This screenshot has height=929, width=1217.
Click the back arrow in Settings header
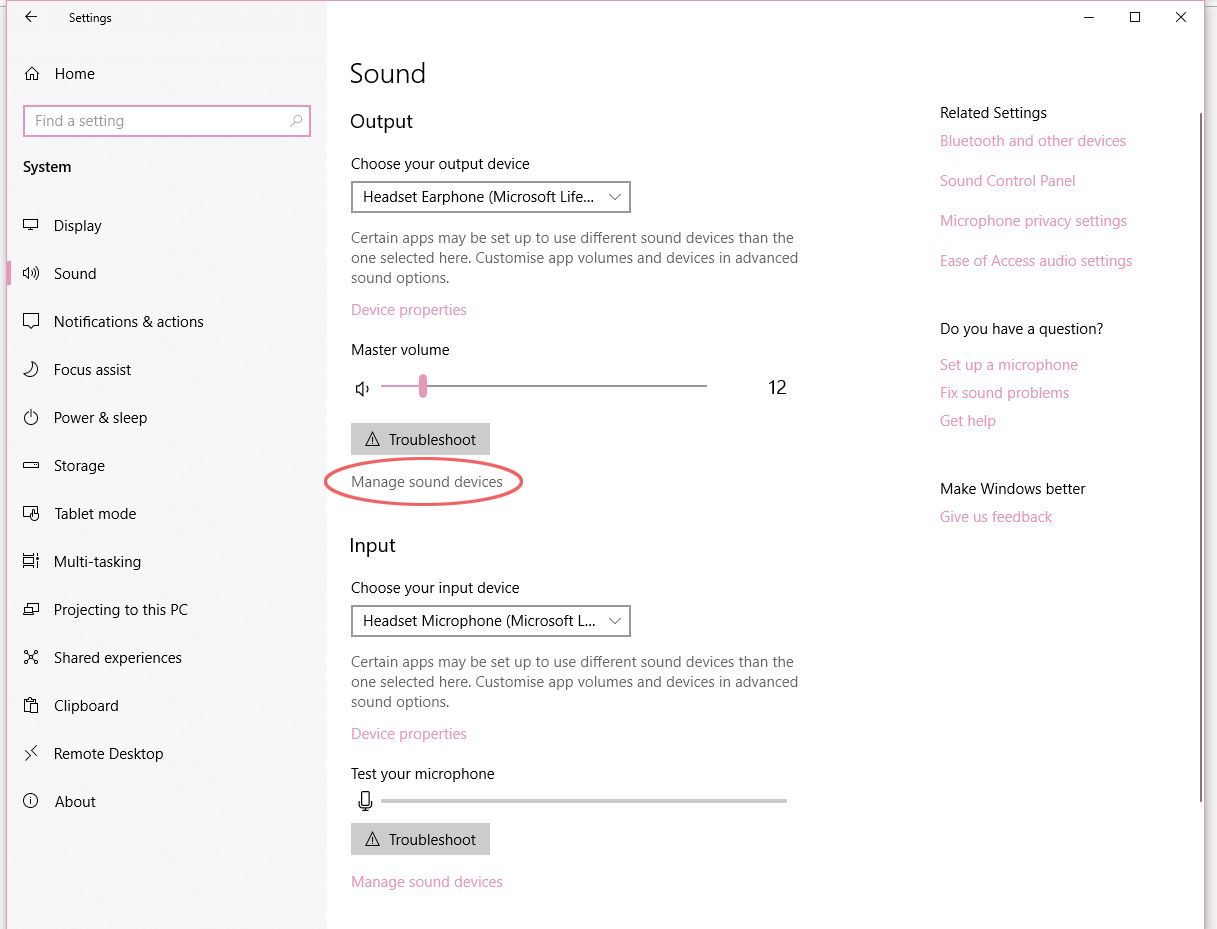click(x=31, y=17)
